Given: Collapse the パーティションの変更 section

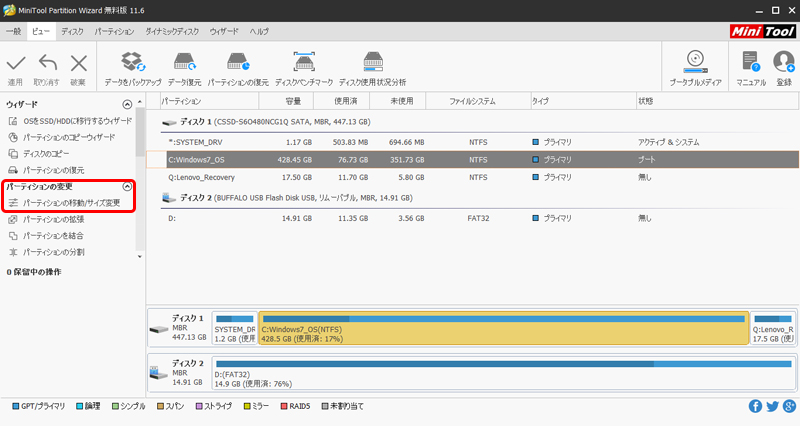Looking at the screenshot, I should tap(127, 187).
